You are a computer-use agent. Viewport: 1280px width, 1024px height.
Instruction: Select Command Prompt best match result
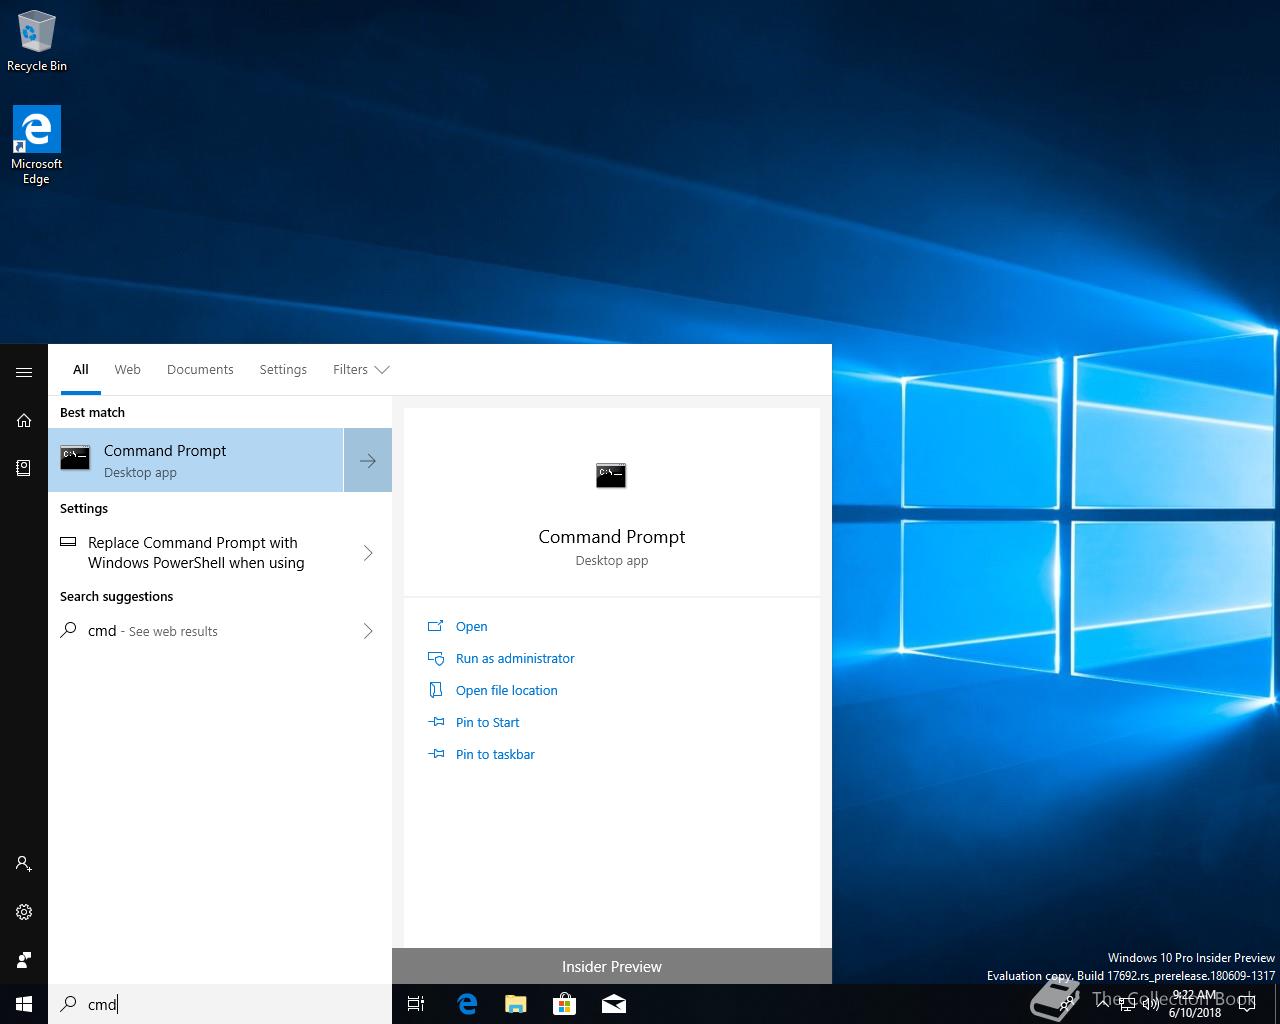coord(196,460)
